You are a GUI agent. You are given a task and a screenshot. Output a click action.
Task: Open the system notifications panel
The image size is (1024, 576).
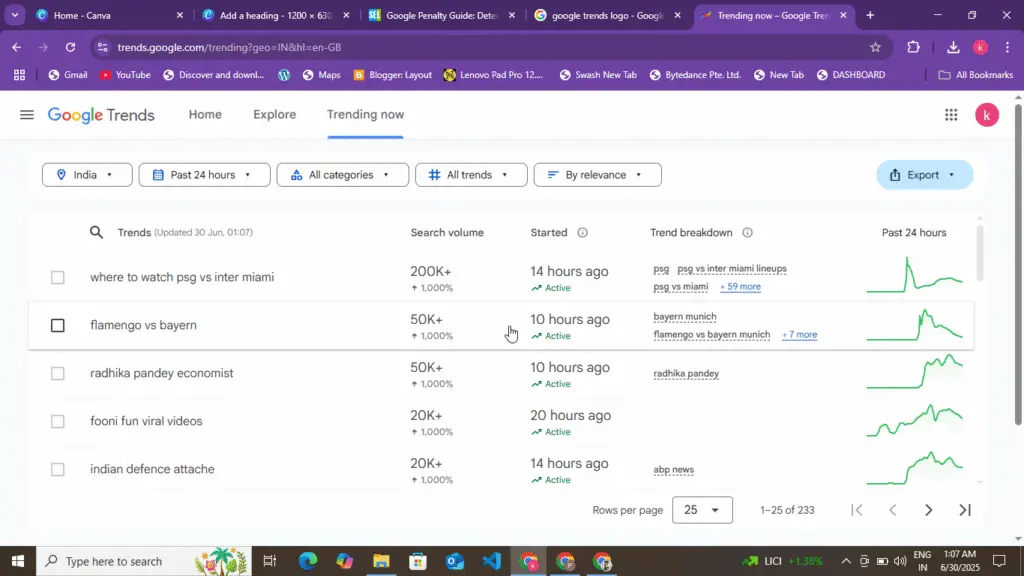(x=999, y=561)
